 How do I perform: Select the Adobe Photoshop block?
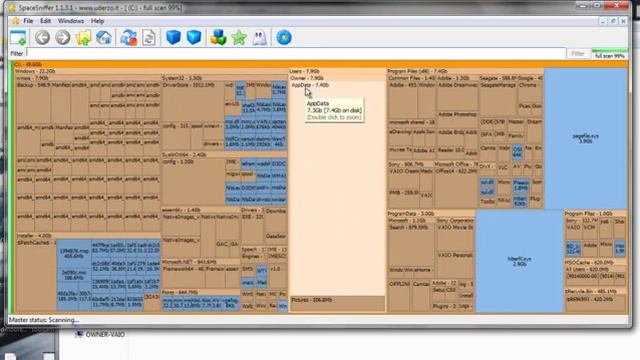point(457,120)
